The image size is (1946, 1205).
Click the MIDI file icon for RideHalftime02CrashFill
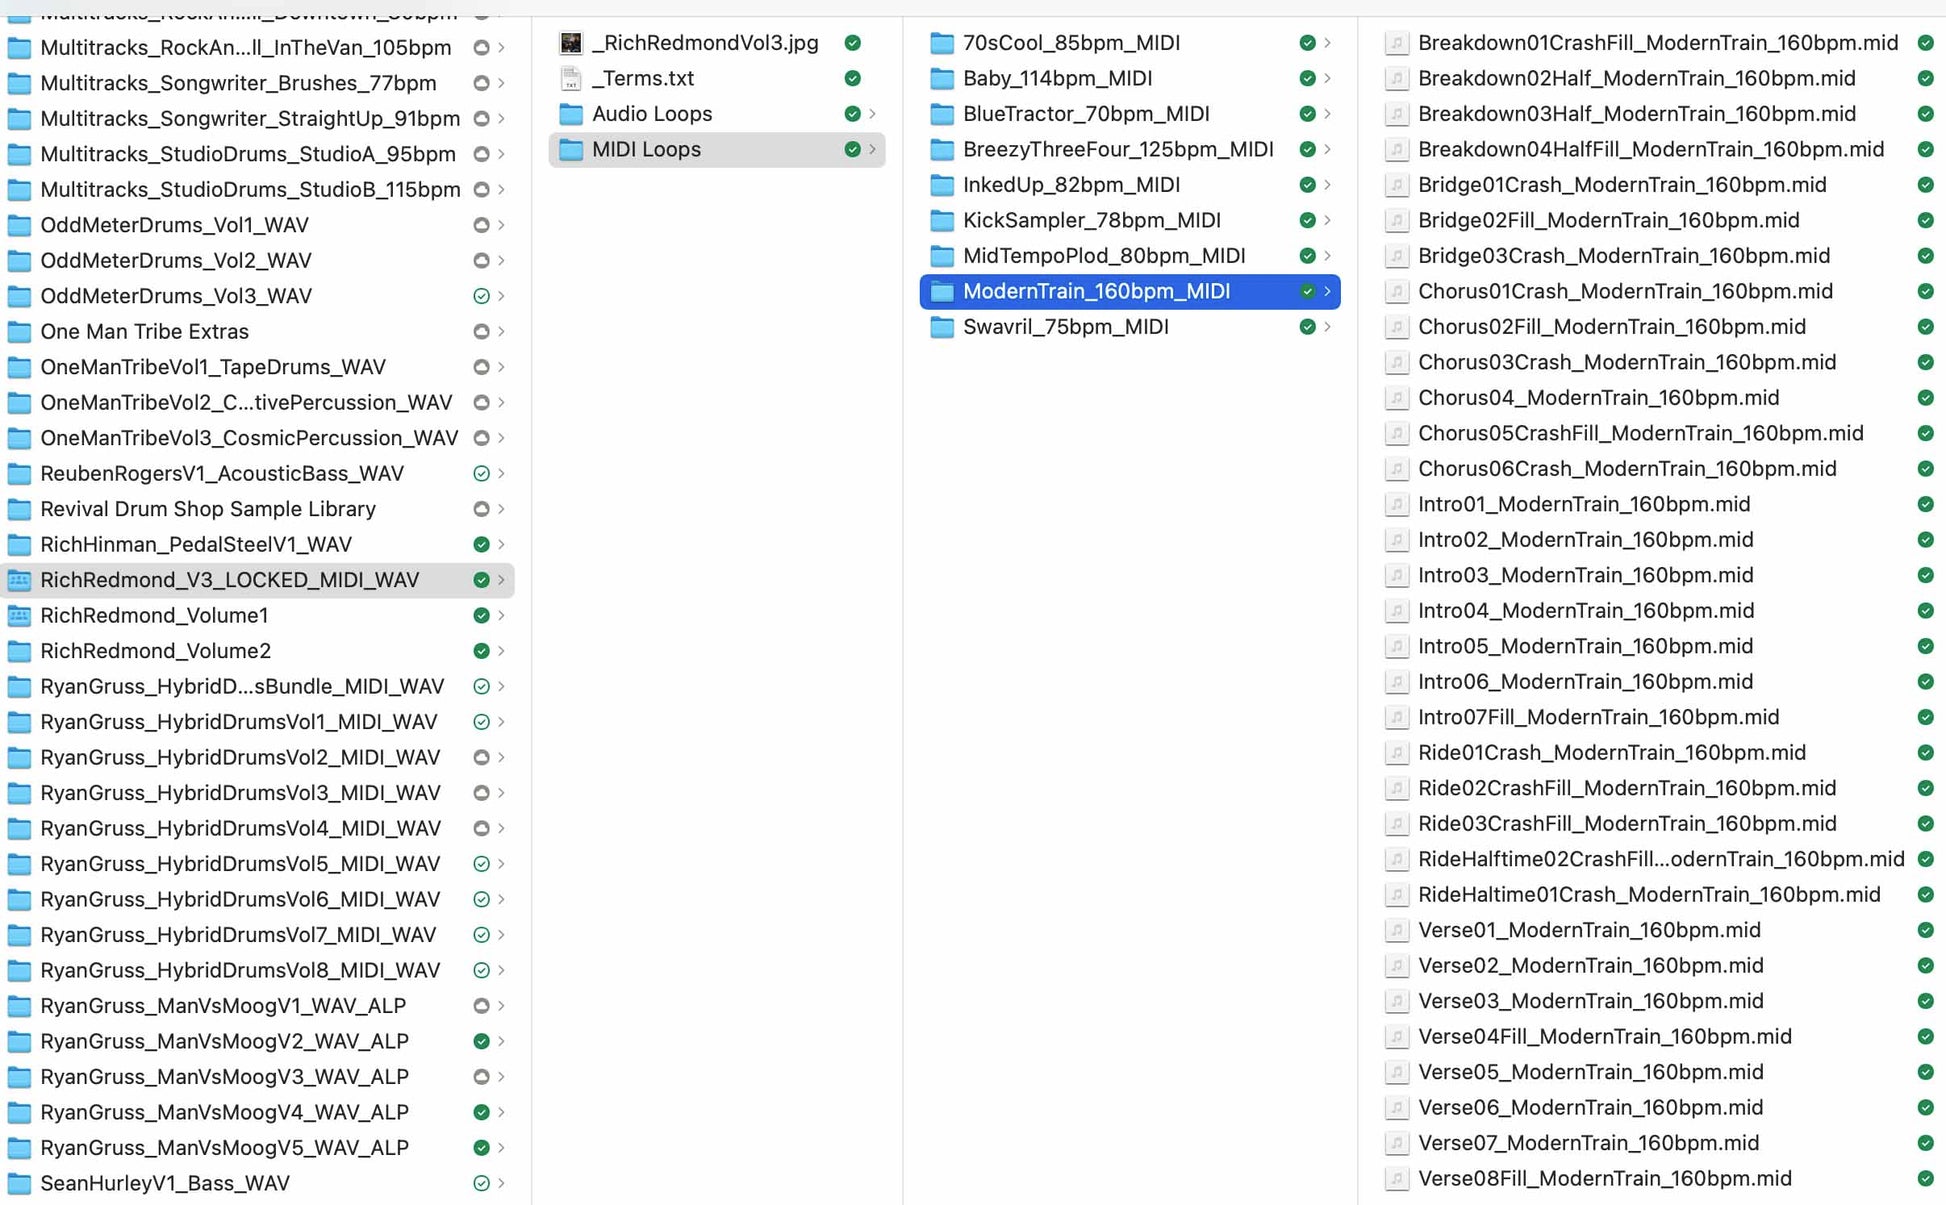click(x=1396, y=859)
